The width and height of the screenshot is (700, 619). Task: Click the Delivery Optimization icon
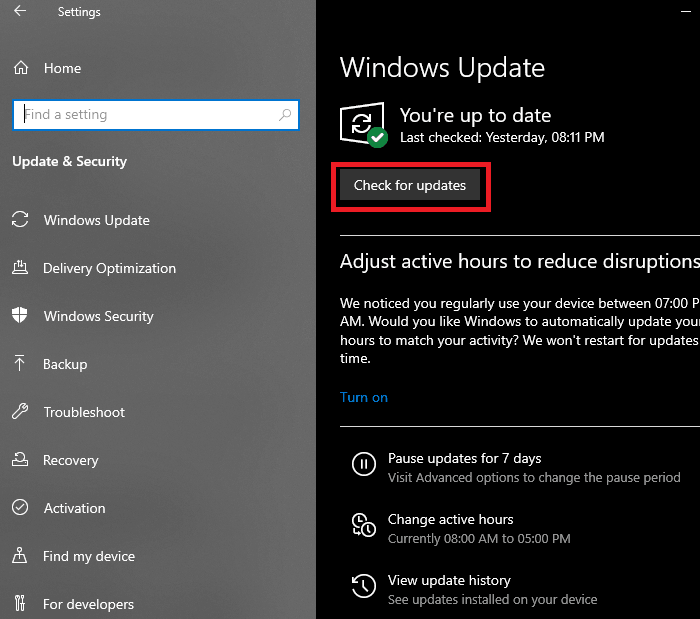[20, 267]
